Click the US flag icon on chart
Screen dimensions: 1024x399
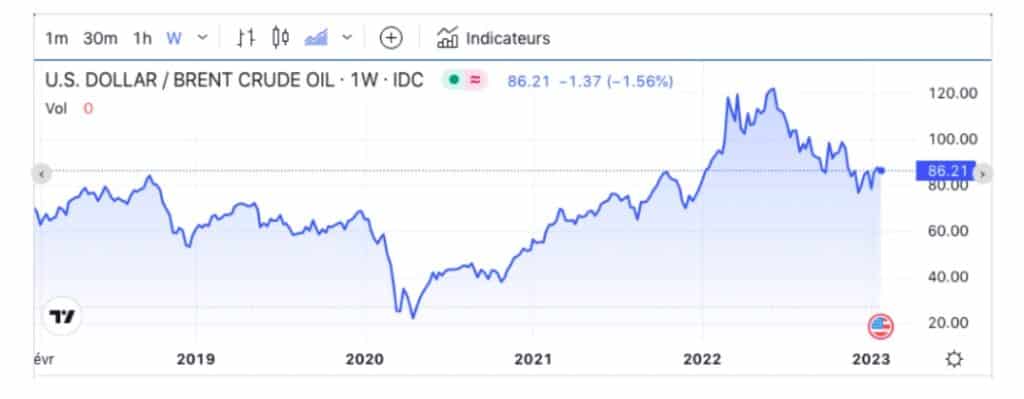[881, 327]
